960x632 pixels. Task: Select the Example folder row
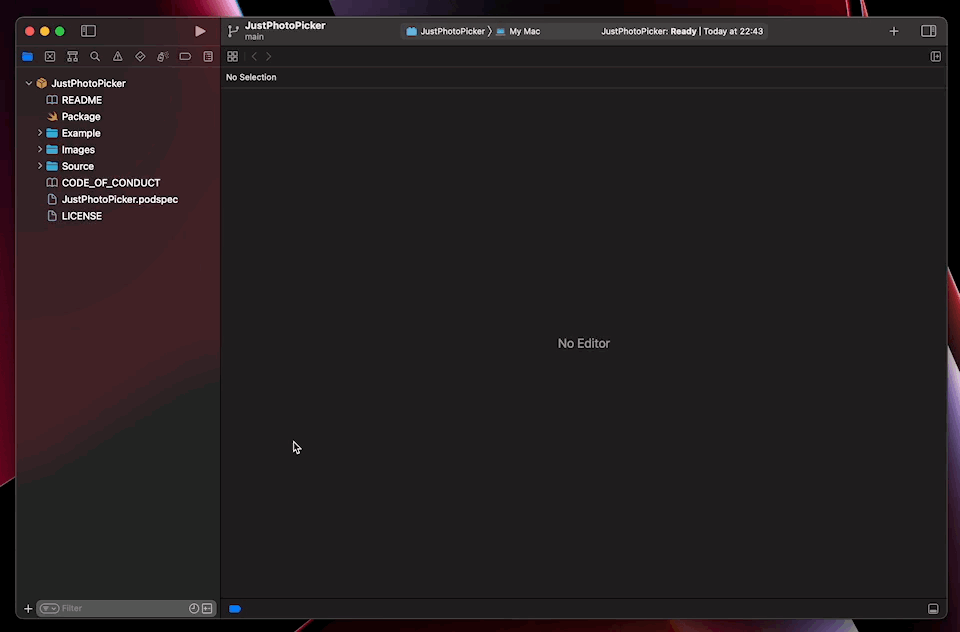[118, 133]
